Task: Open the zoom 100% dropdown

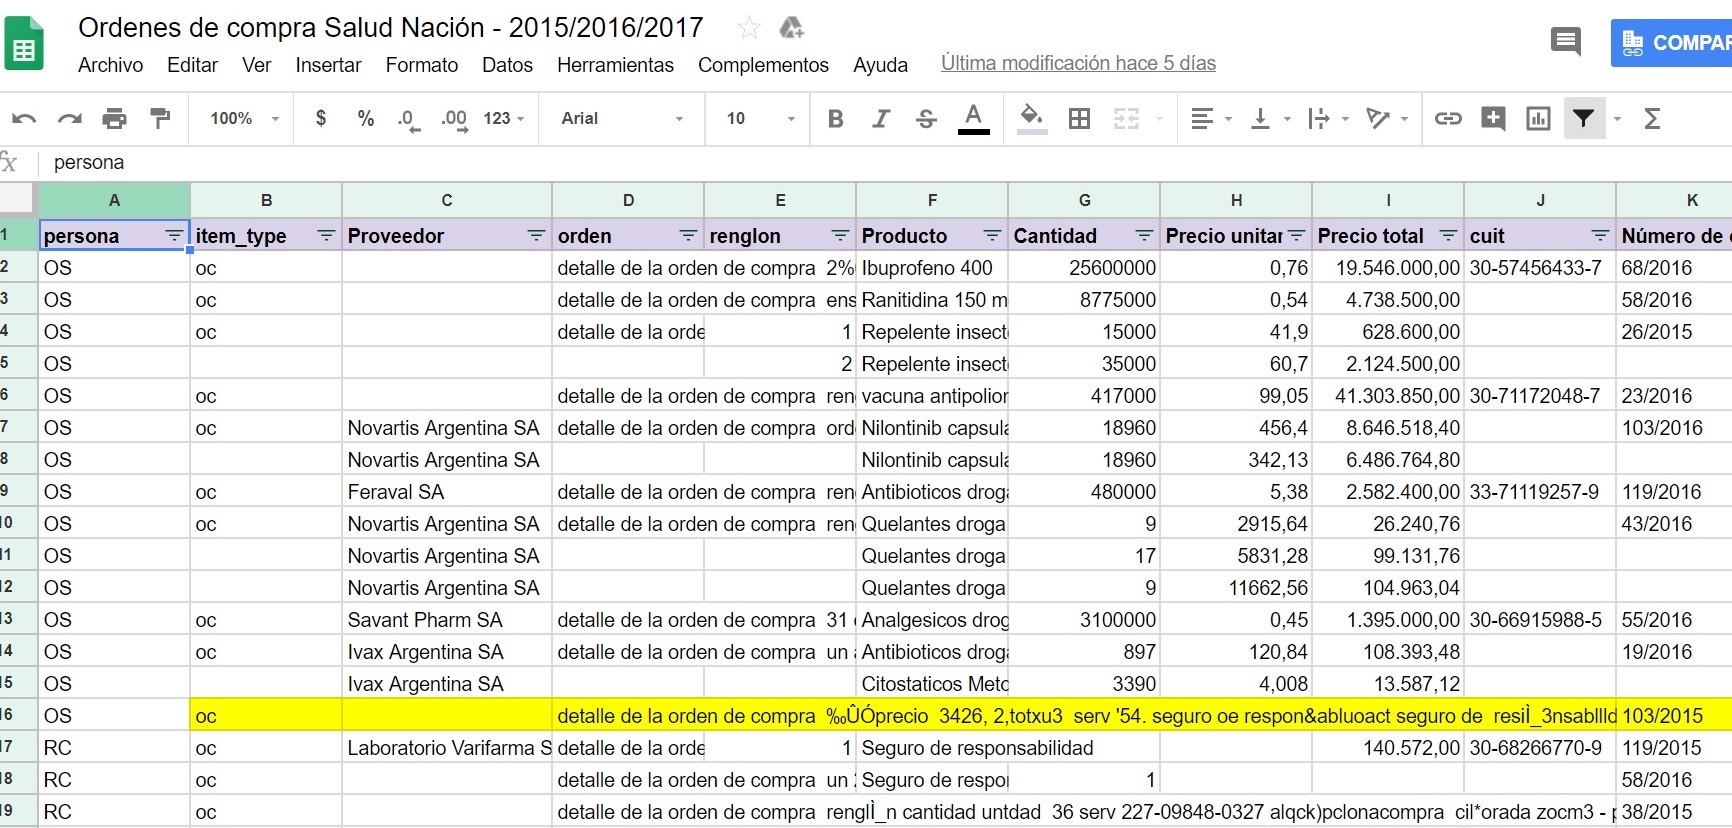Action: pos(244,118)
